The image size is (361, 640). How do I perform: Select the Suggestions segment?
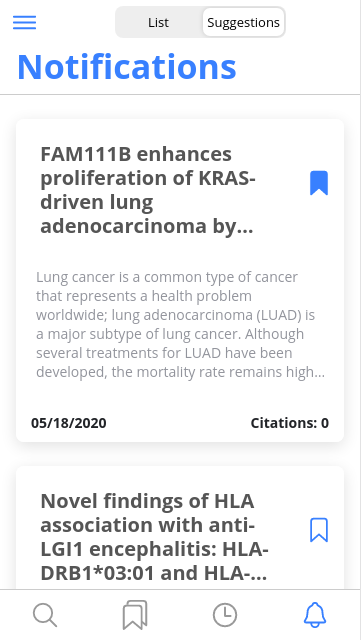point(243,22)
